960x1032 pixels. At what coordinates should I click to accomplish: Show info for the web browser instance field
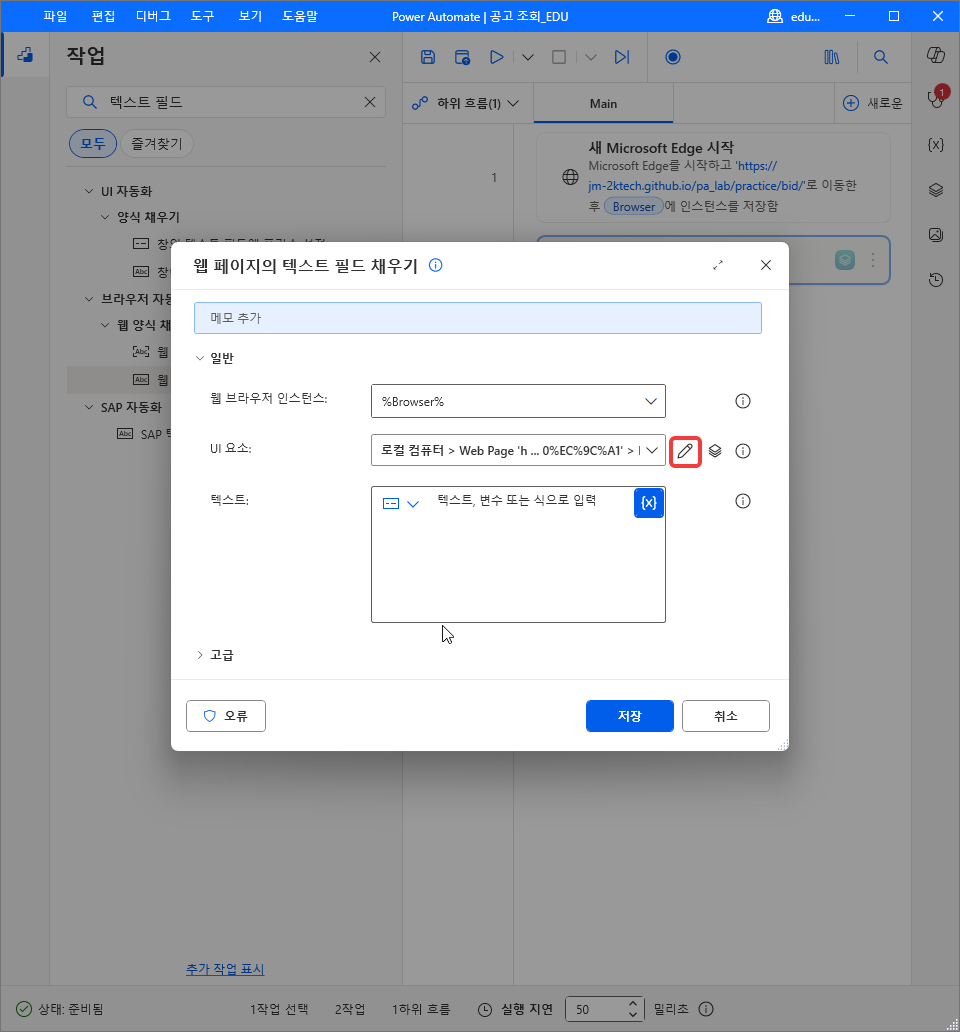(x=743, y=401)
